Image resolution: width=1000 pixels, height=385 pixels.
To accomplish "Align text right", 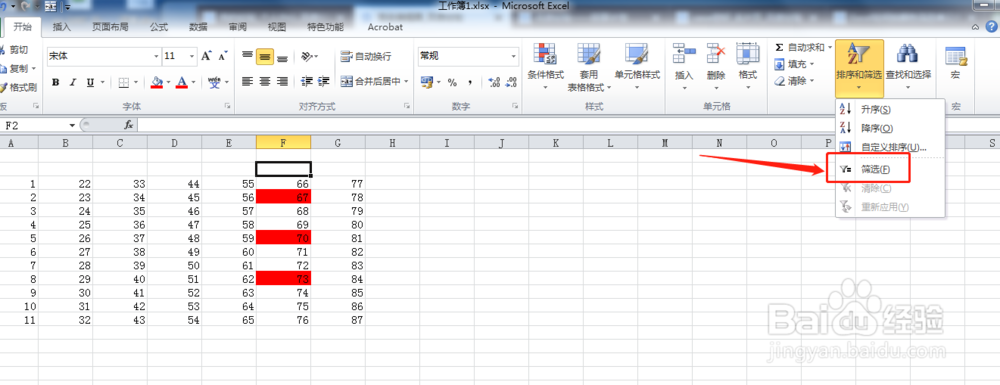I will 282,82.
